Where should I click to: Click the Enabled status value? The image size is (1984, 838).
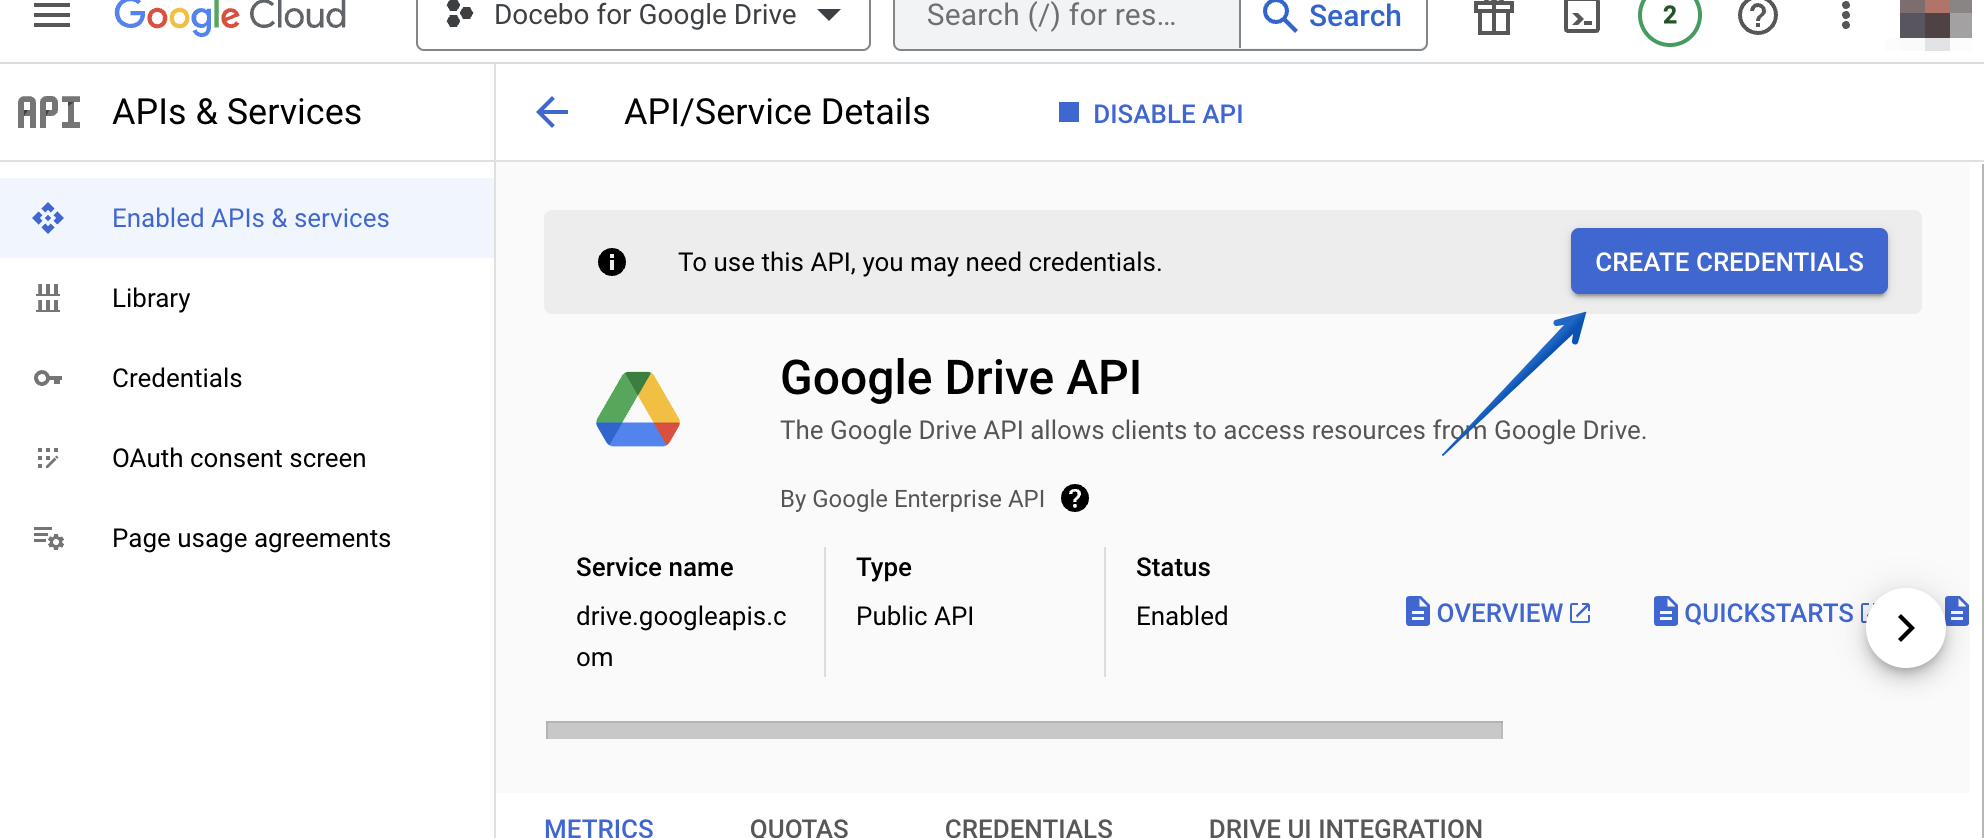tap(1182, 616)
